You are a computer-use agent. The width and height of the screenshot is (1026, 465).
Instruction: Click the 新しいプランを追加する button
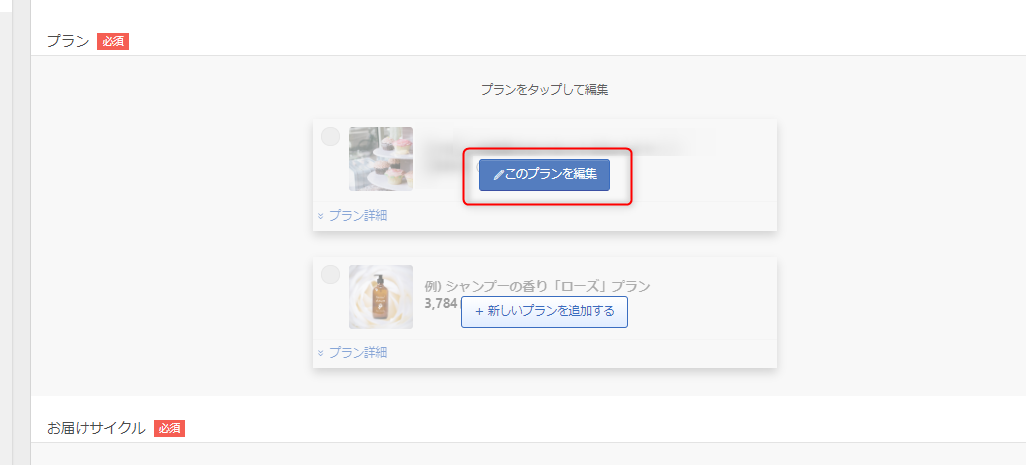[x=544, y=312]
